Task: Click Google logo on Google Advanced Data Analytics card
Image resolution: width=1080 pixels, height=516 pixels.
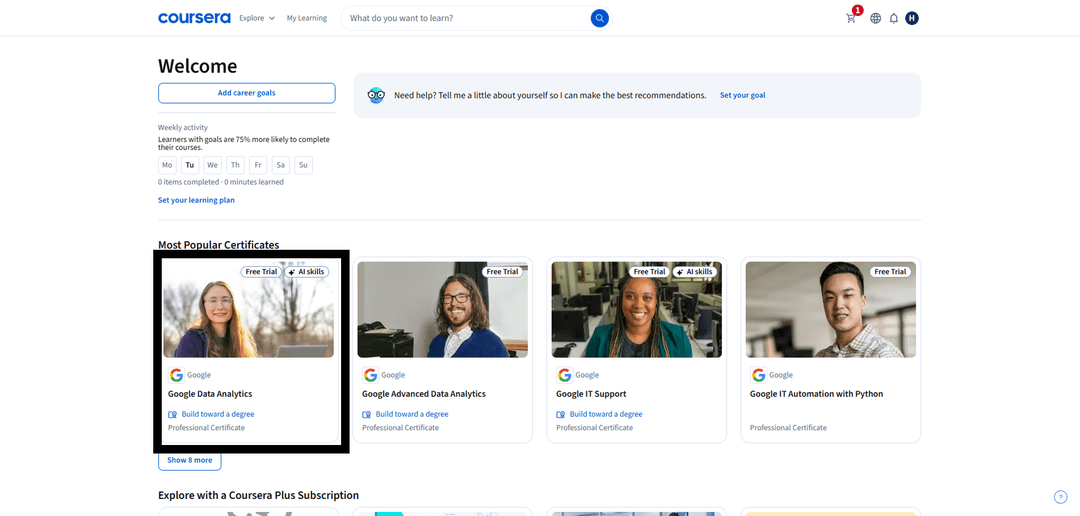Action: pyautogui.click(x=371, y=375)
